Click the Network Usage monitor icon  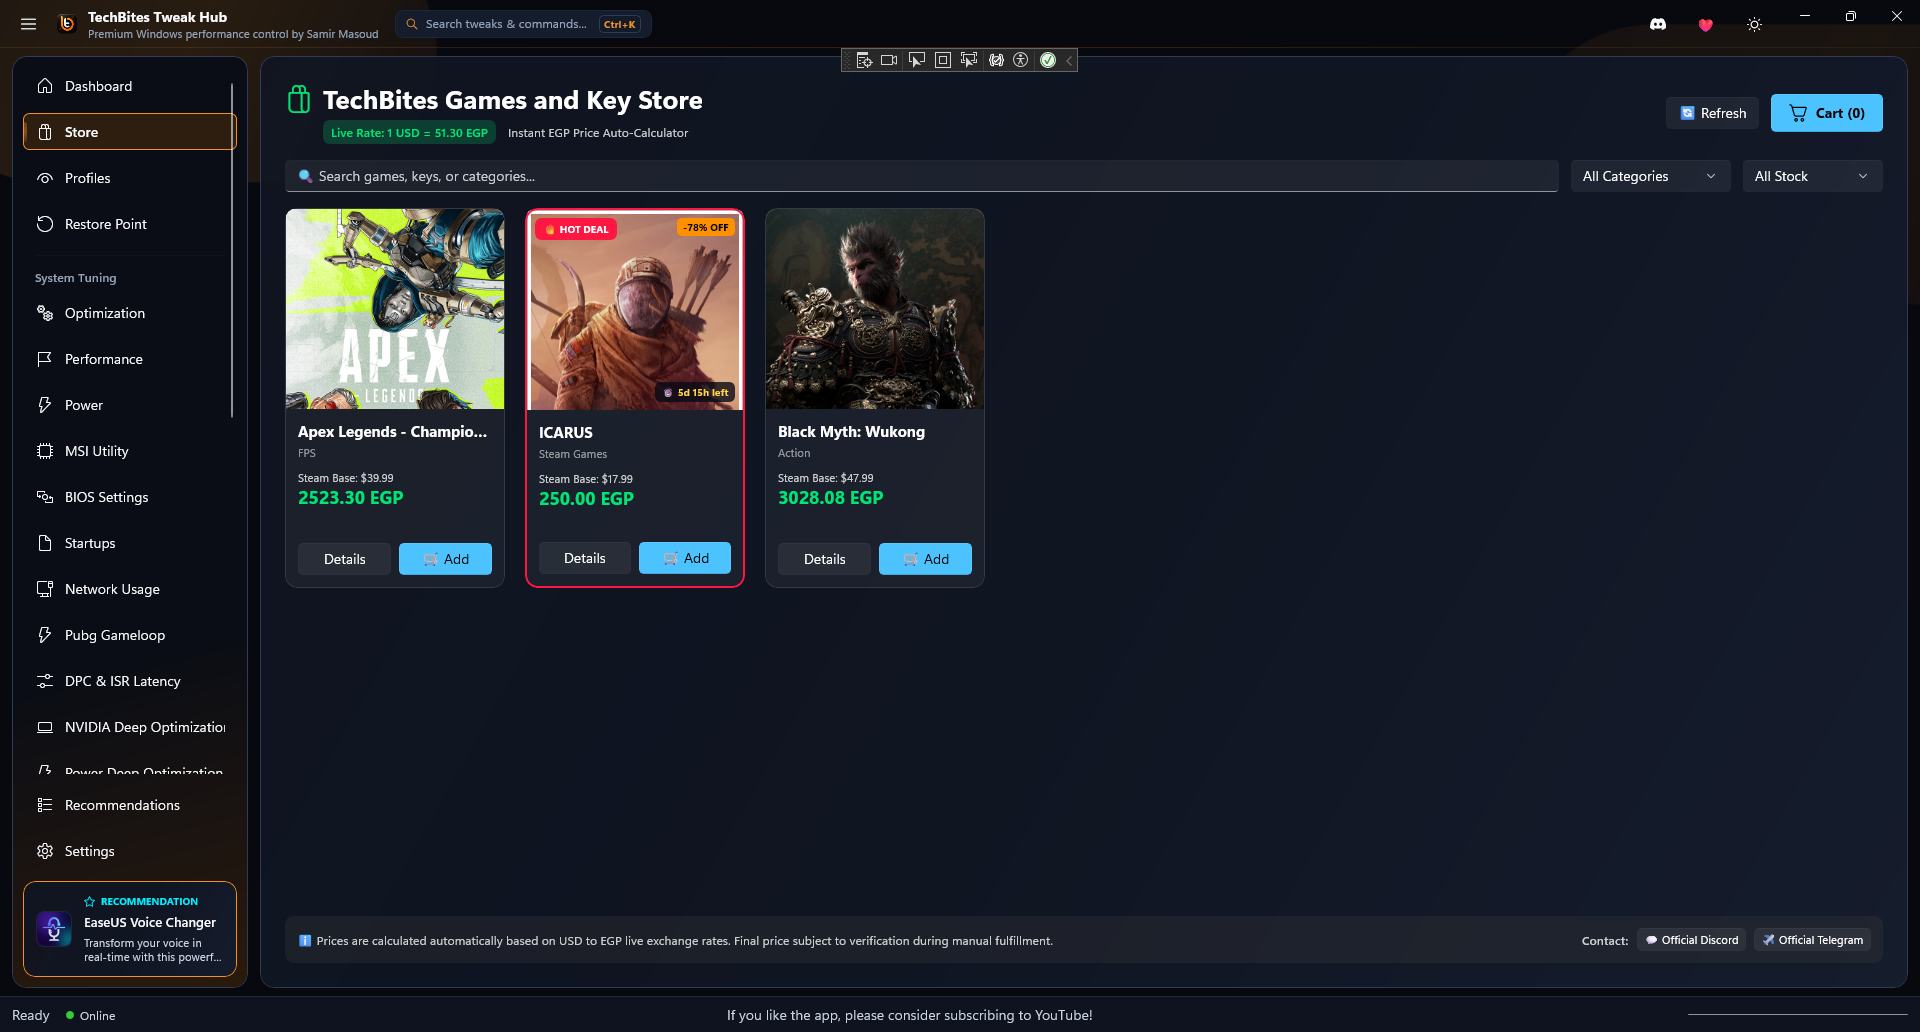click(x=45, y=589)
